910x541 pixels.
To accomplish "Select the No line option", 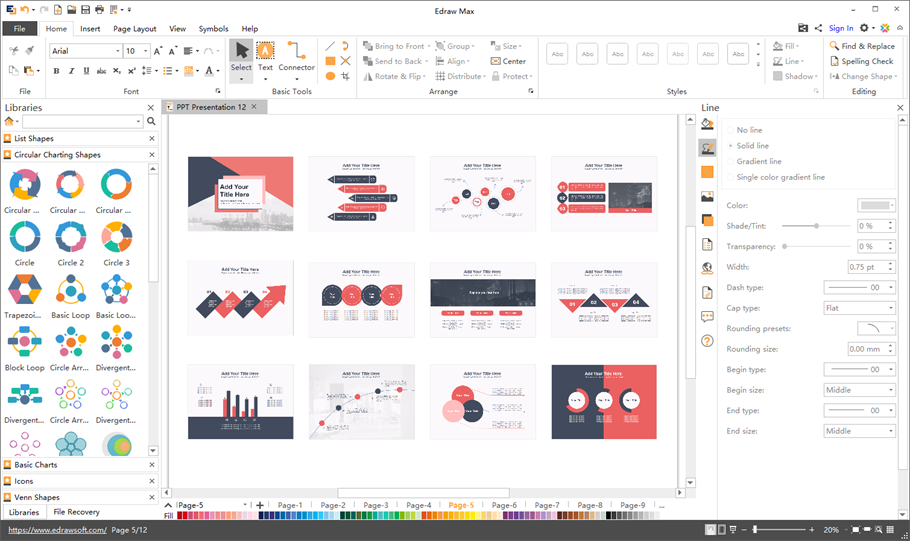I will (749, 130).
